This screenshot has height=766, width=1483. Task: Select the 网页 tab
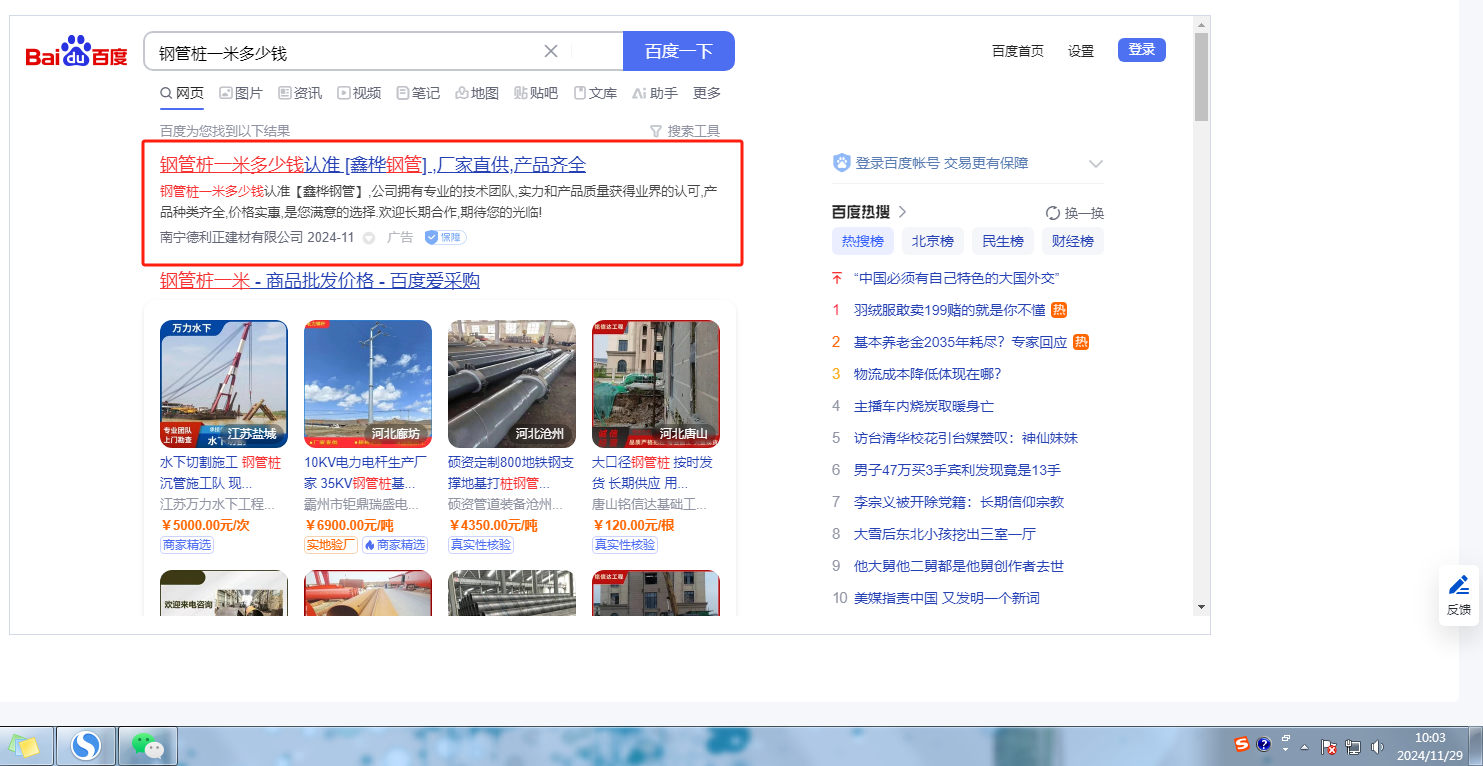(182, 93)
